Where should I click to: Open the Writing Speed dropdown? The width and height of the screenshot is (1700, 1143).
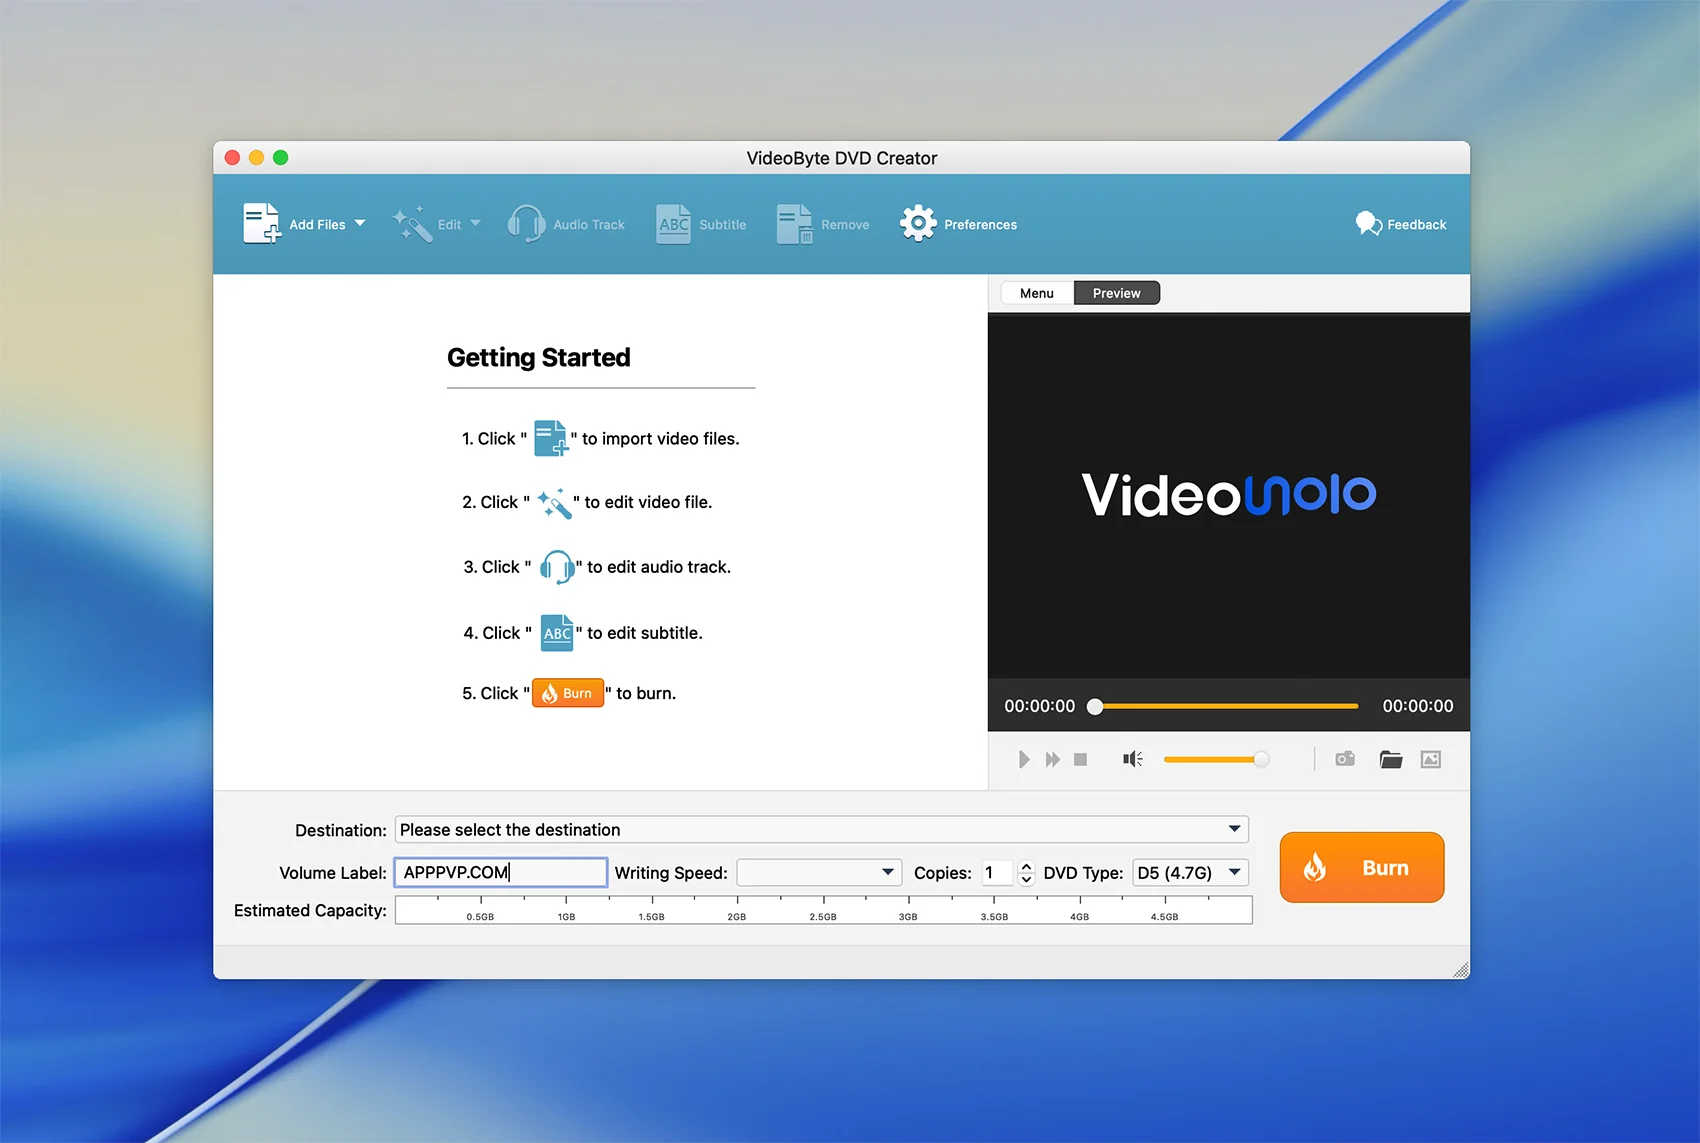886,872
